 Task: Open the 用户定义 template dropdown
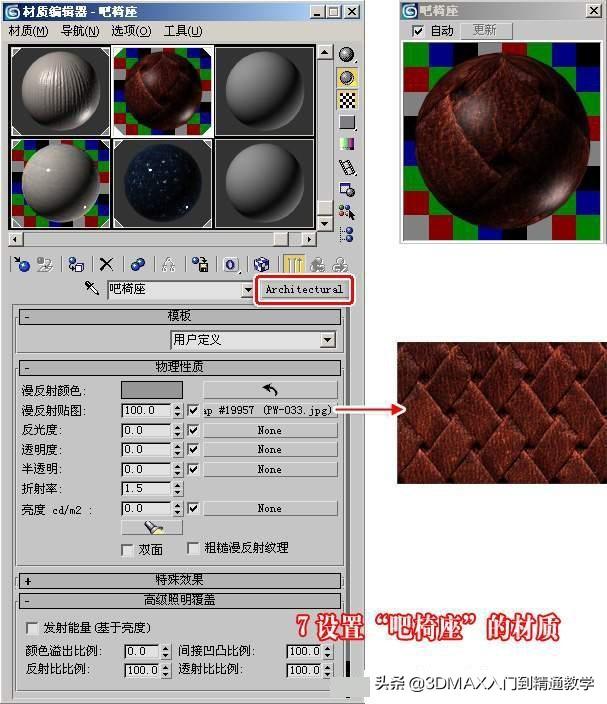[327, 340]
